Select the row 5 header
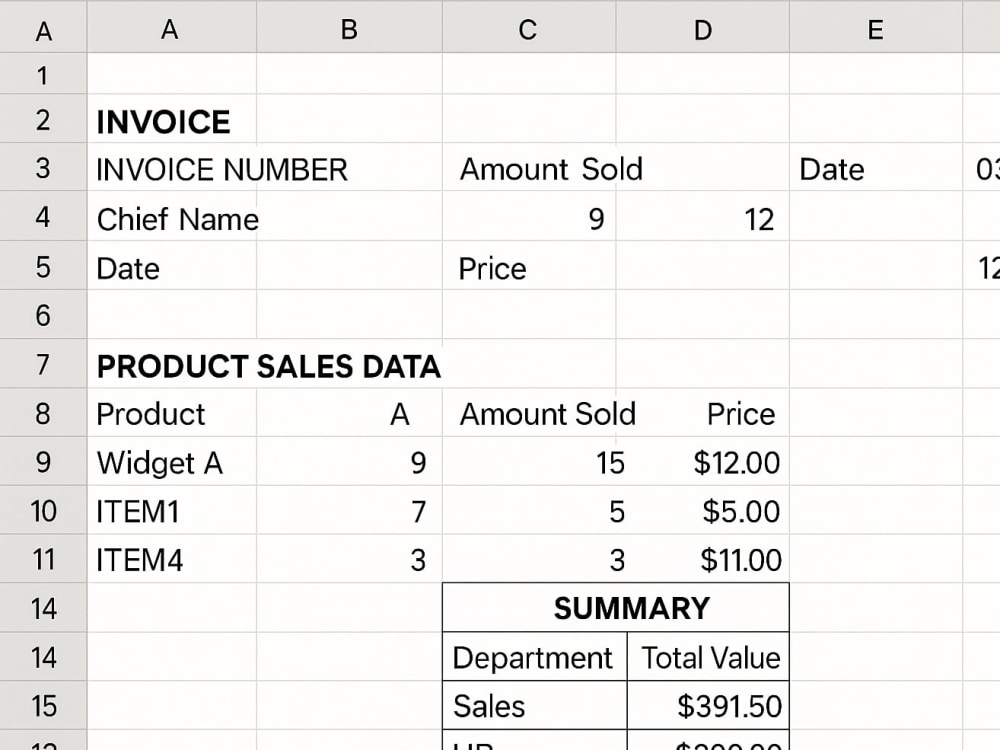This screenshot has width=1000, height=750. coord(43,267)
